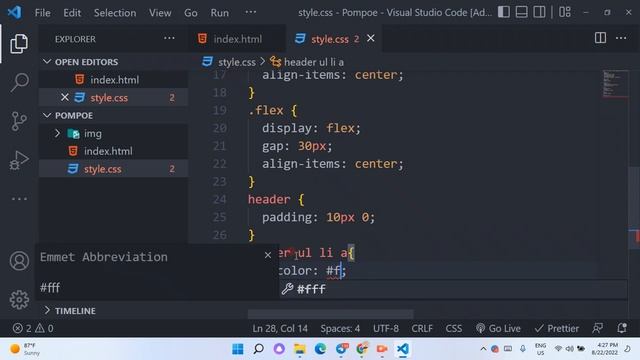Click Prettier status button
Image resolution: width=640 pixels, height=360 pixels.
[557, 329]
